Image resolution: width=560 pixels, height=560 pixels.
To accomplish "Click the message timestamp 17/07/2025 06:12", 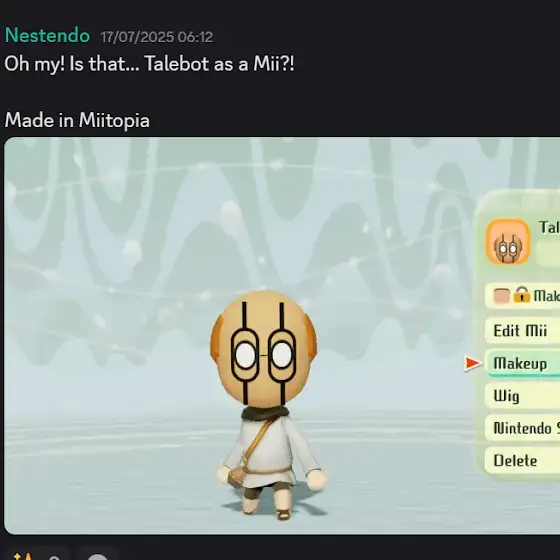I will 156,37.
